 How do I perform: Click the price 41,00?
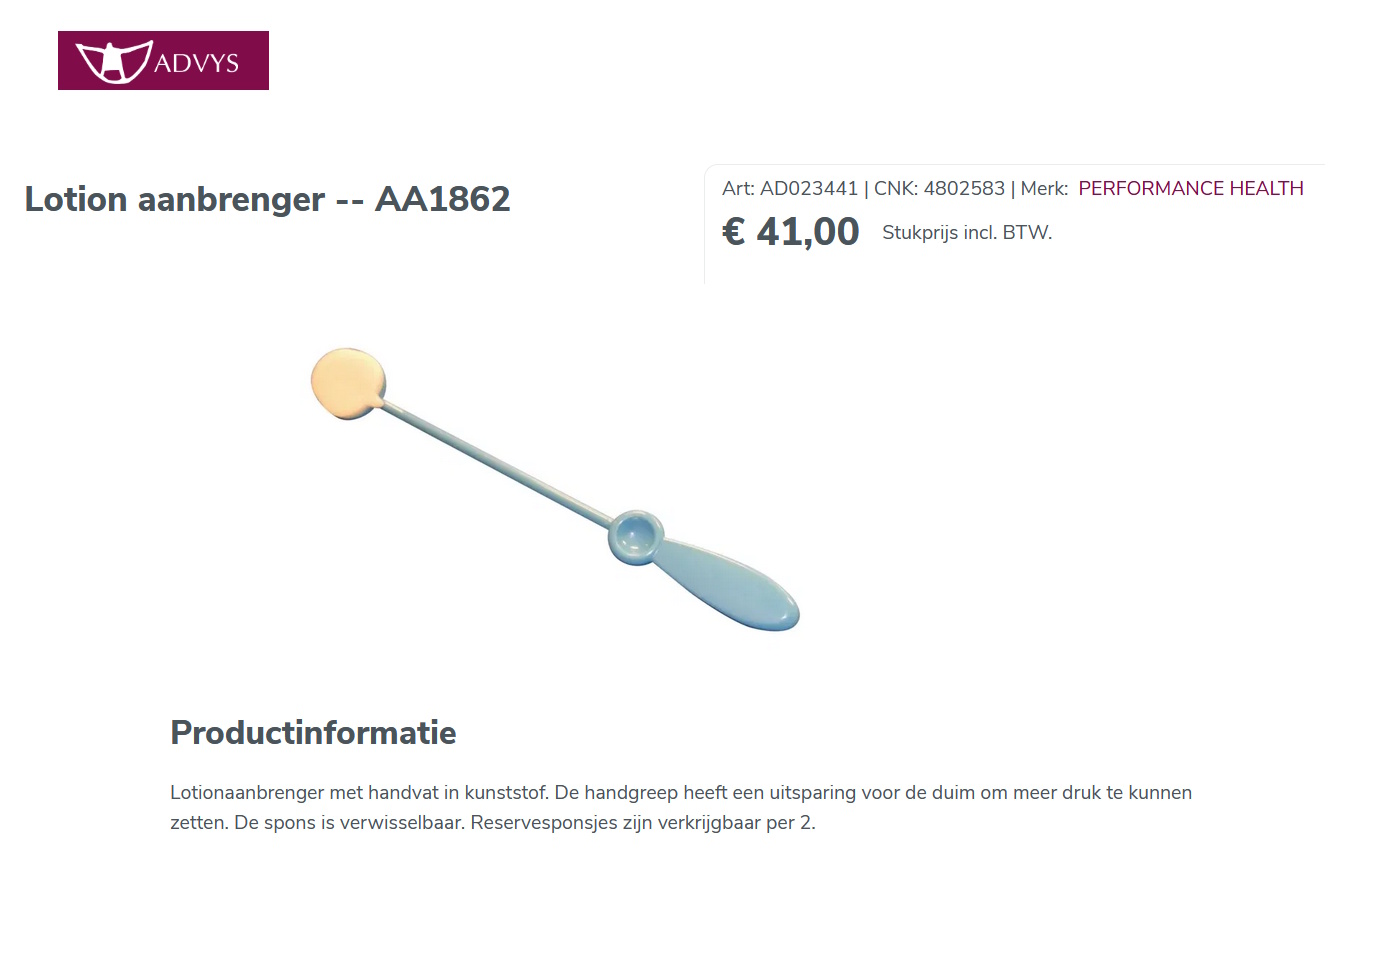(x=807, y=232)
